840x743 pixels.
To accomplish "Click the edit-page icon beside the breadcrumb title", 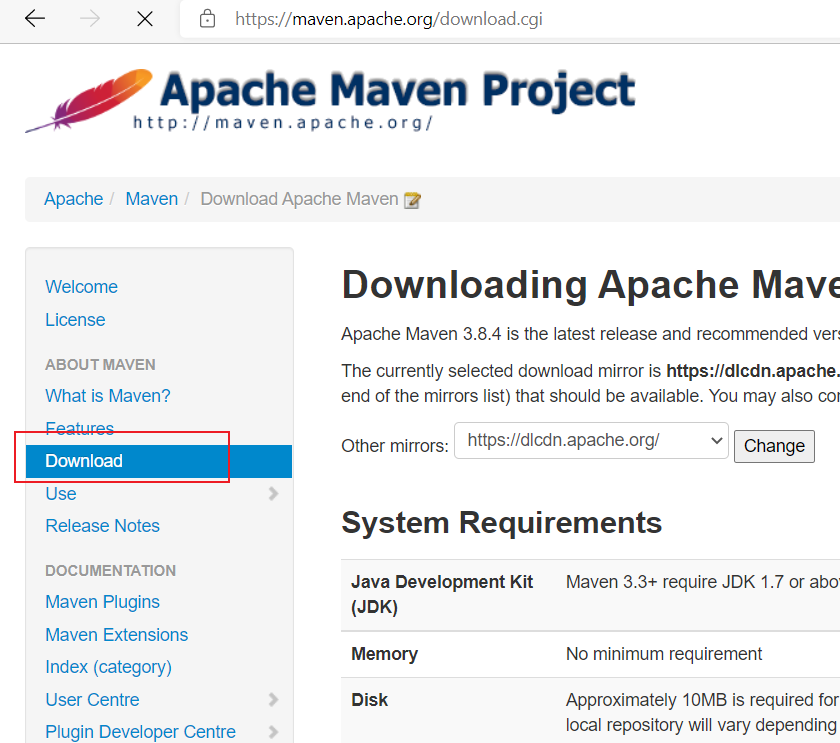I will coord(412,199).
